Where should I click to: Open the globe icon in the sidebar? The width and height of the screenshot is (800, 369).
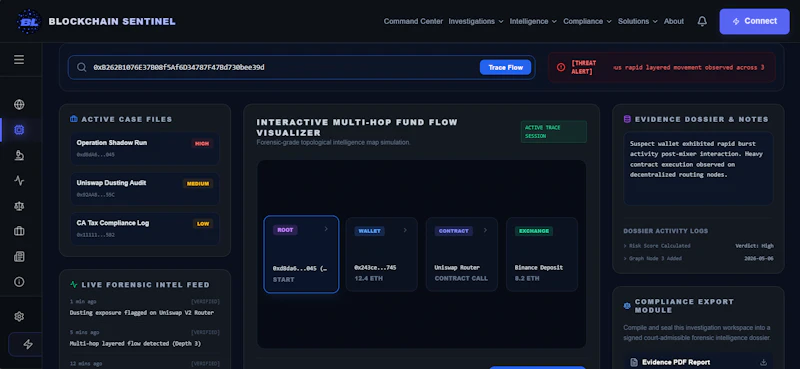pos(19,105)
